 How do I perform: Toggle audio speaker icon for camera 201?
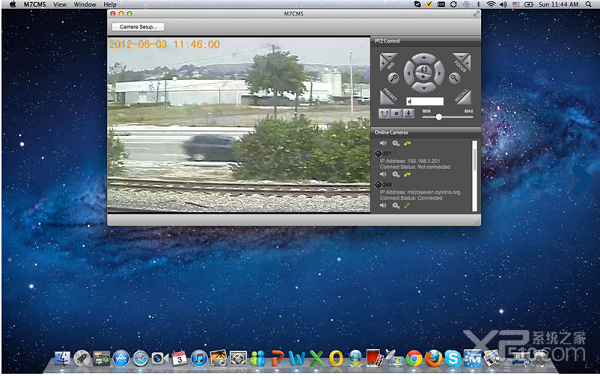click(383, 174)
